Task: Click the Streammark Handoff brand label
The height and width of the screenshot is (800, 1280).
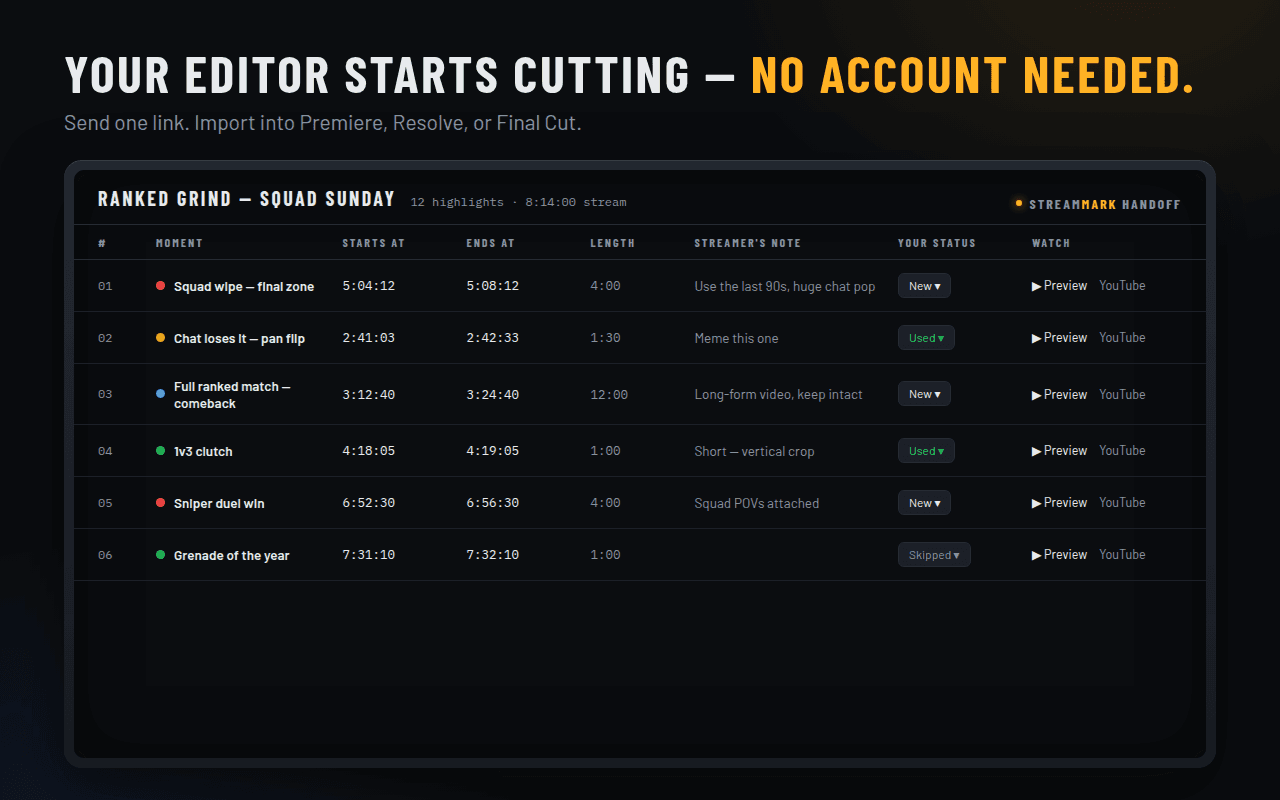Action: (x=1105, y=204)
